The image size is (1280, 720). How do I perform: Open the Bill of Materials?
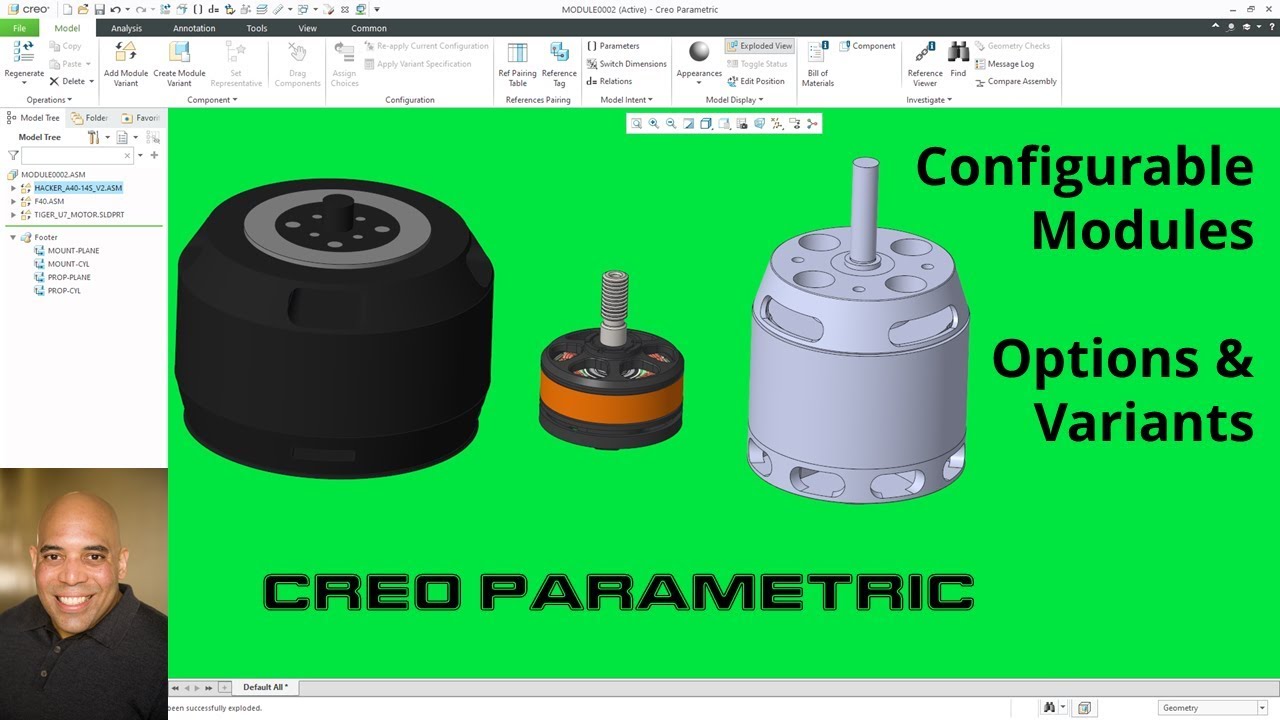(818, 64)
